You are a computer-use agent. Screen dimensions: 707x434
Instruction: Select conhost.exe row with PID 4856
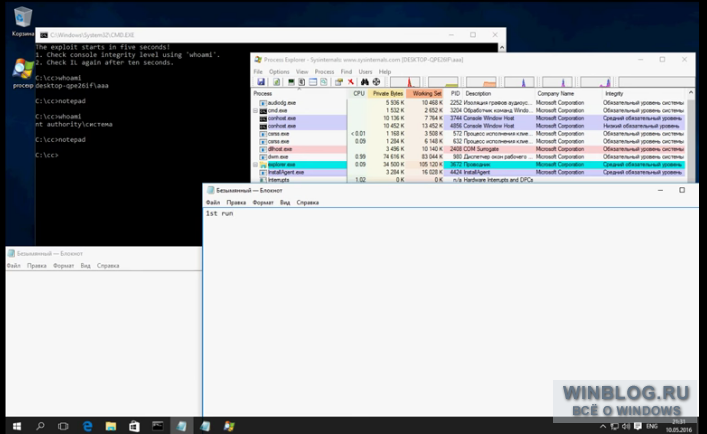tap(468, 126)
